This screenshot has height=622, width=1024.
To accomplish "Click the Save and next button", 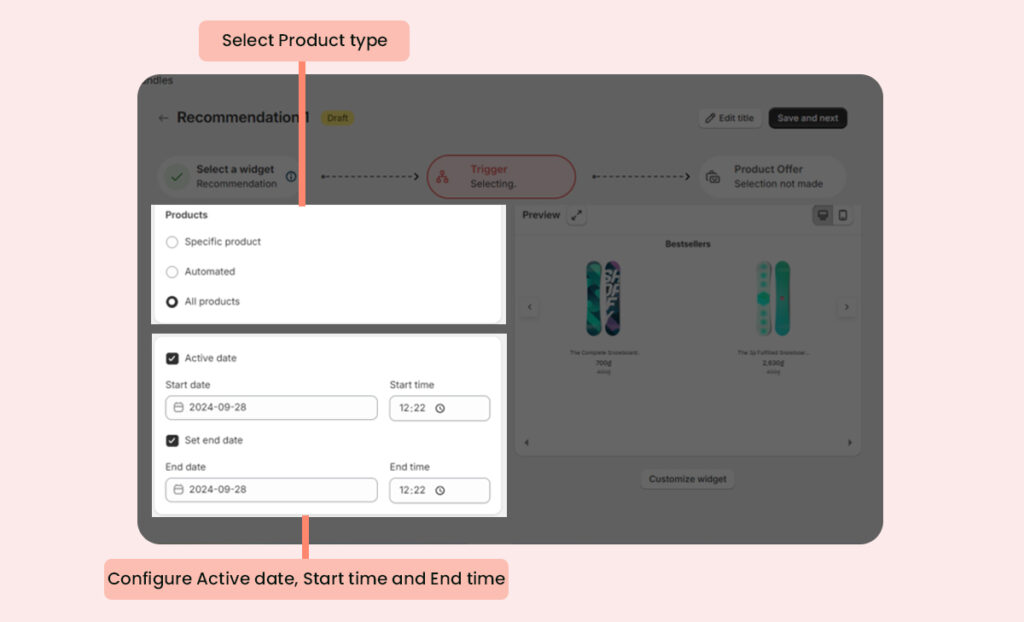I will [807, 118].
